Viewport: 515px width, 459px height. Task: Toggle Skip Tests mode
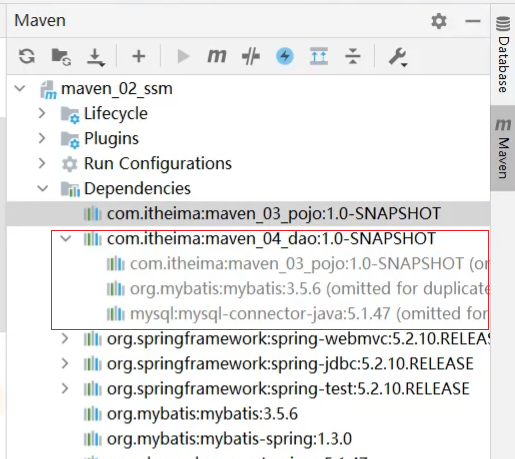click(251, 56)
